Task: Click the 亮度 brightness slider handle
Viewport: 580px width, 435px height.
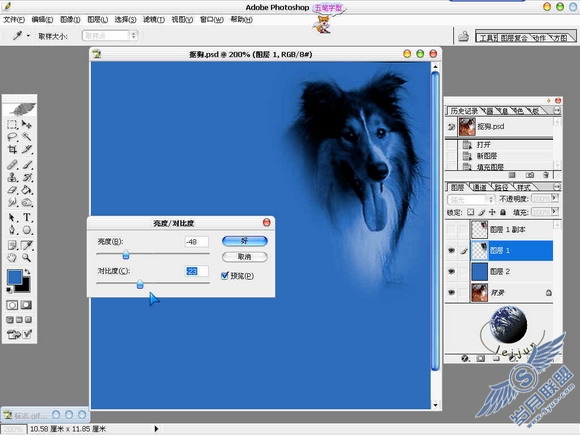Action: click(x=126, y=254)
